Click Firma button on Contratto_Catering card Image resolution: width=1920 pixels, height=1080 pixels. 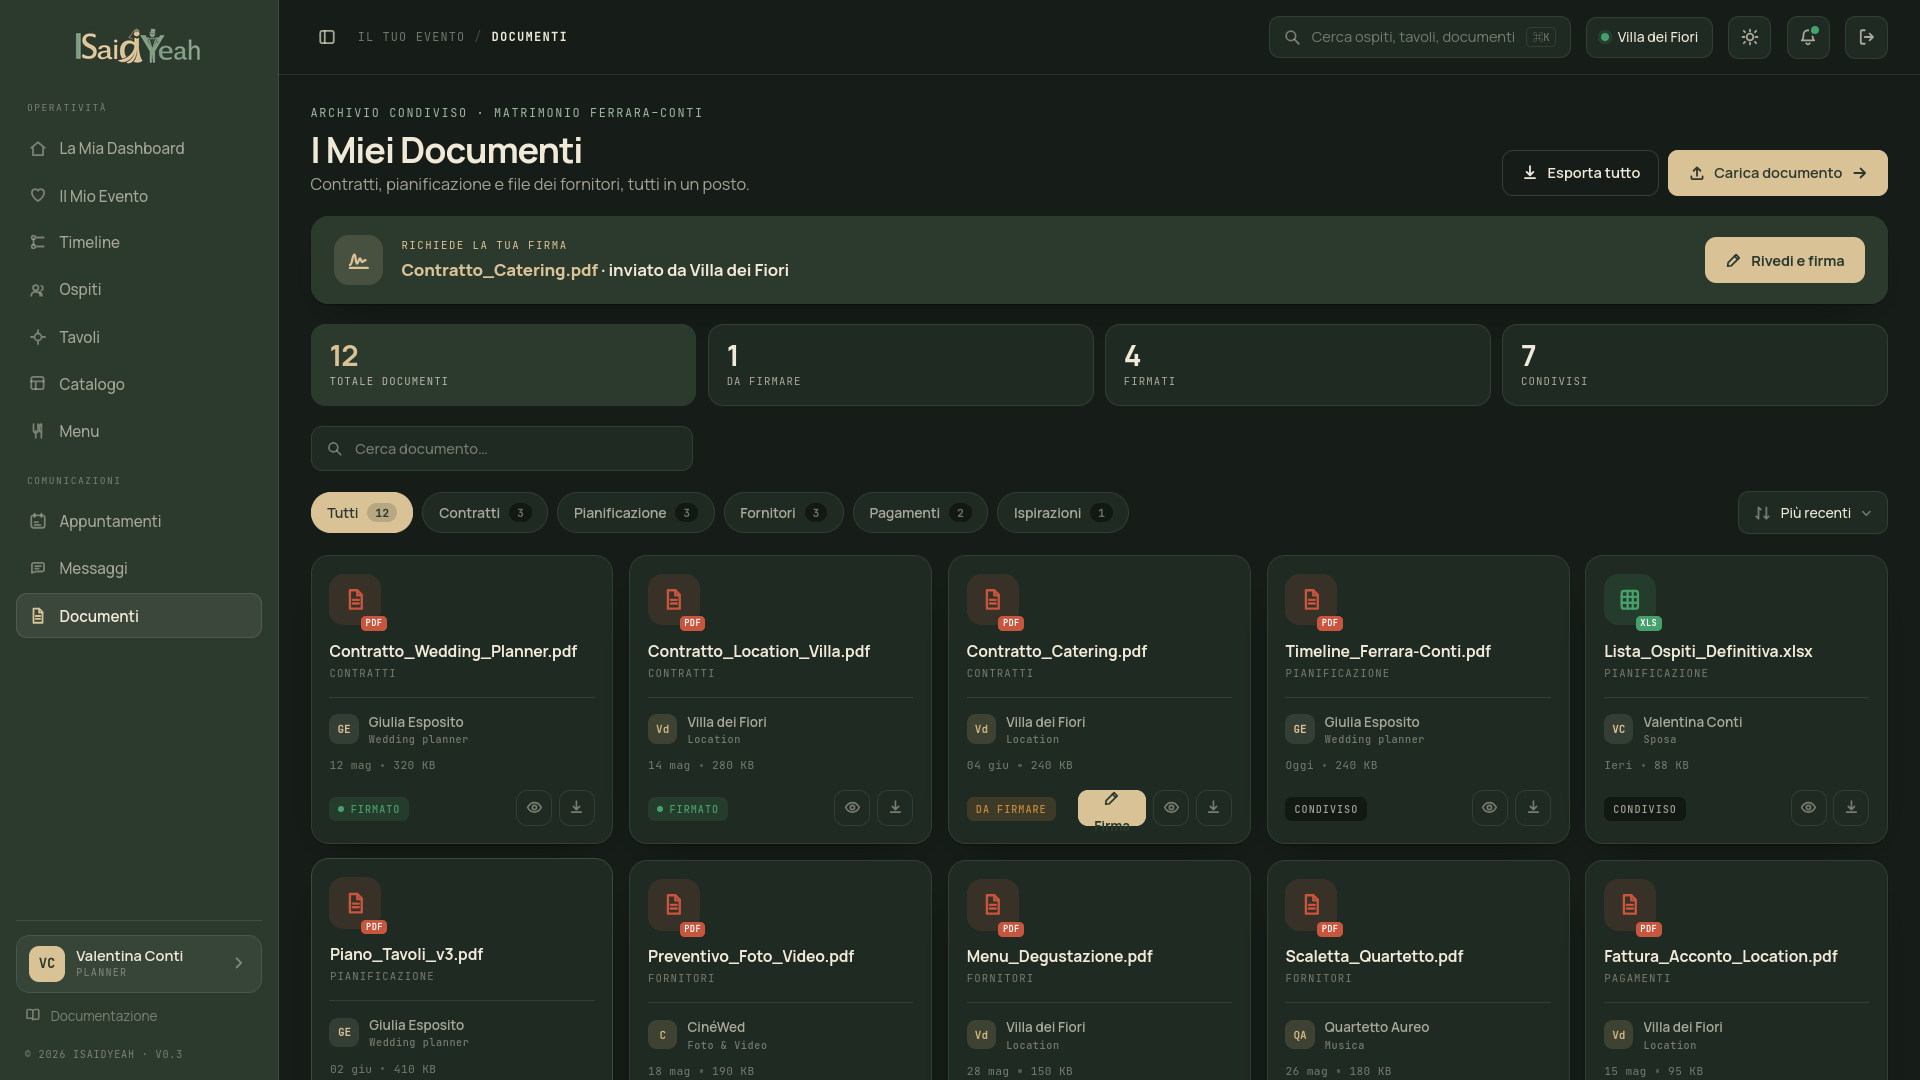coord(1112,808)
